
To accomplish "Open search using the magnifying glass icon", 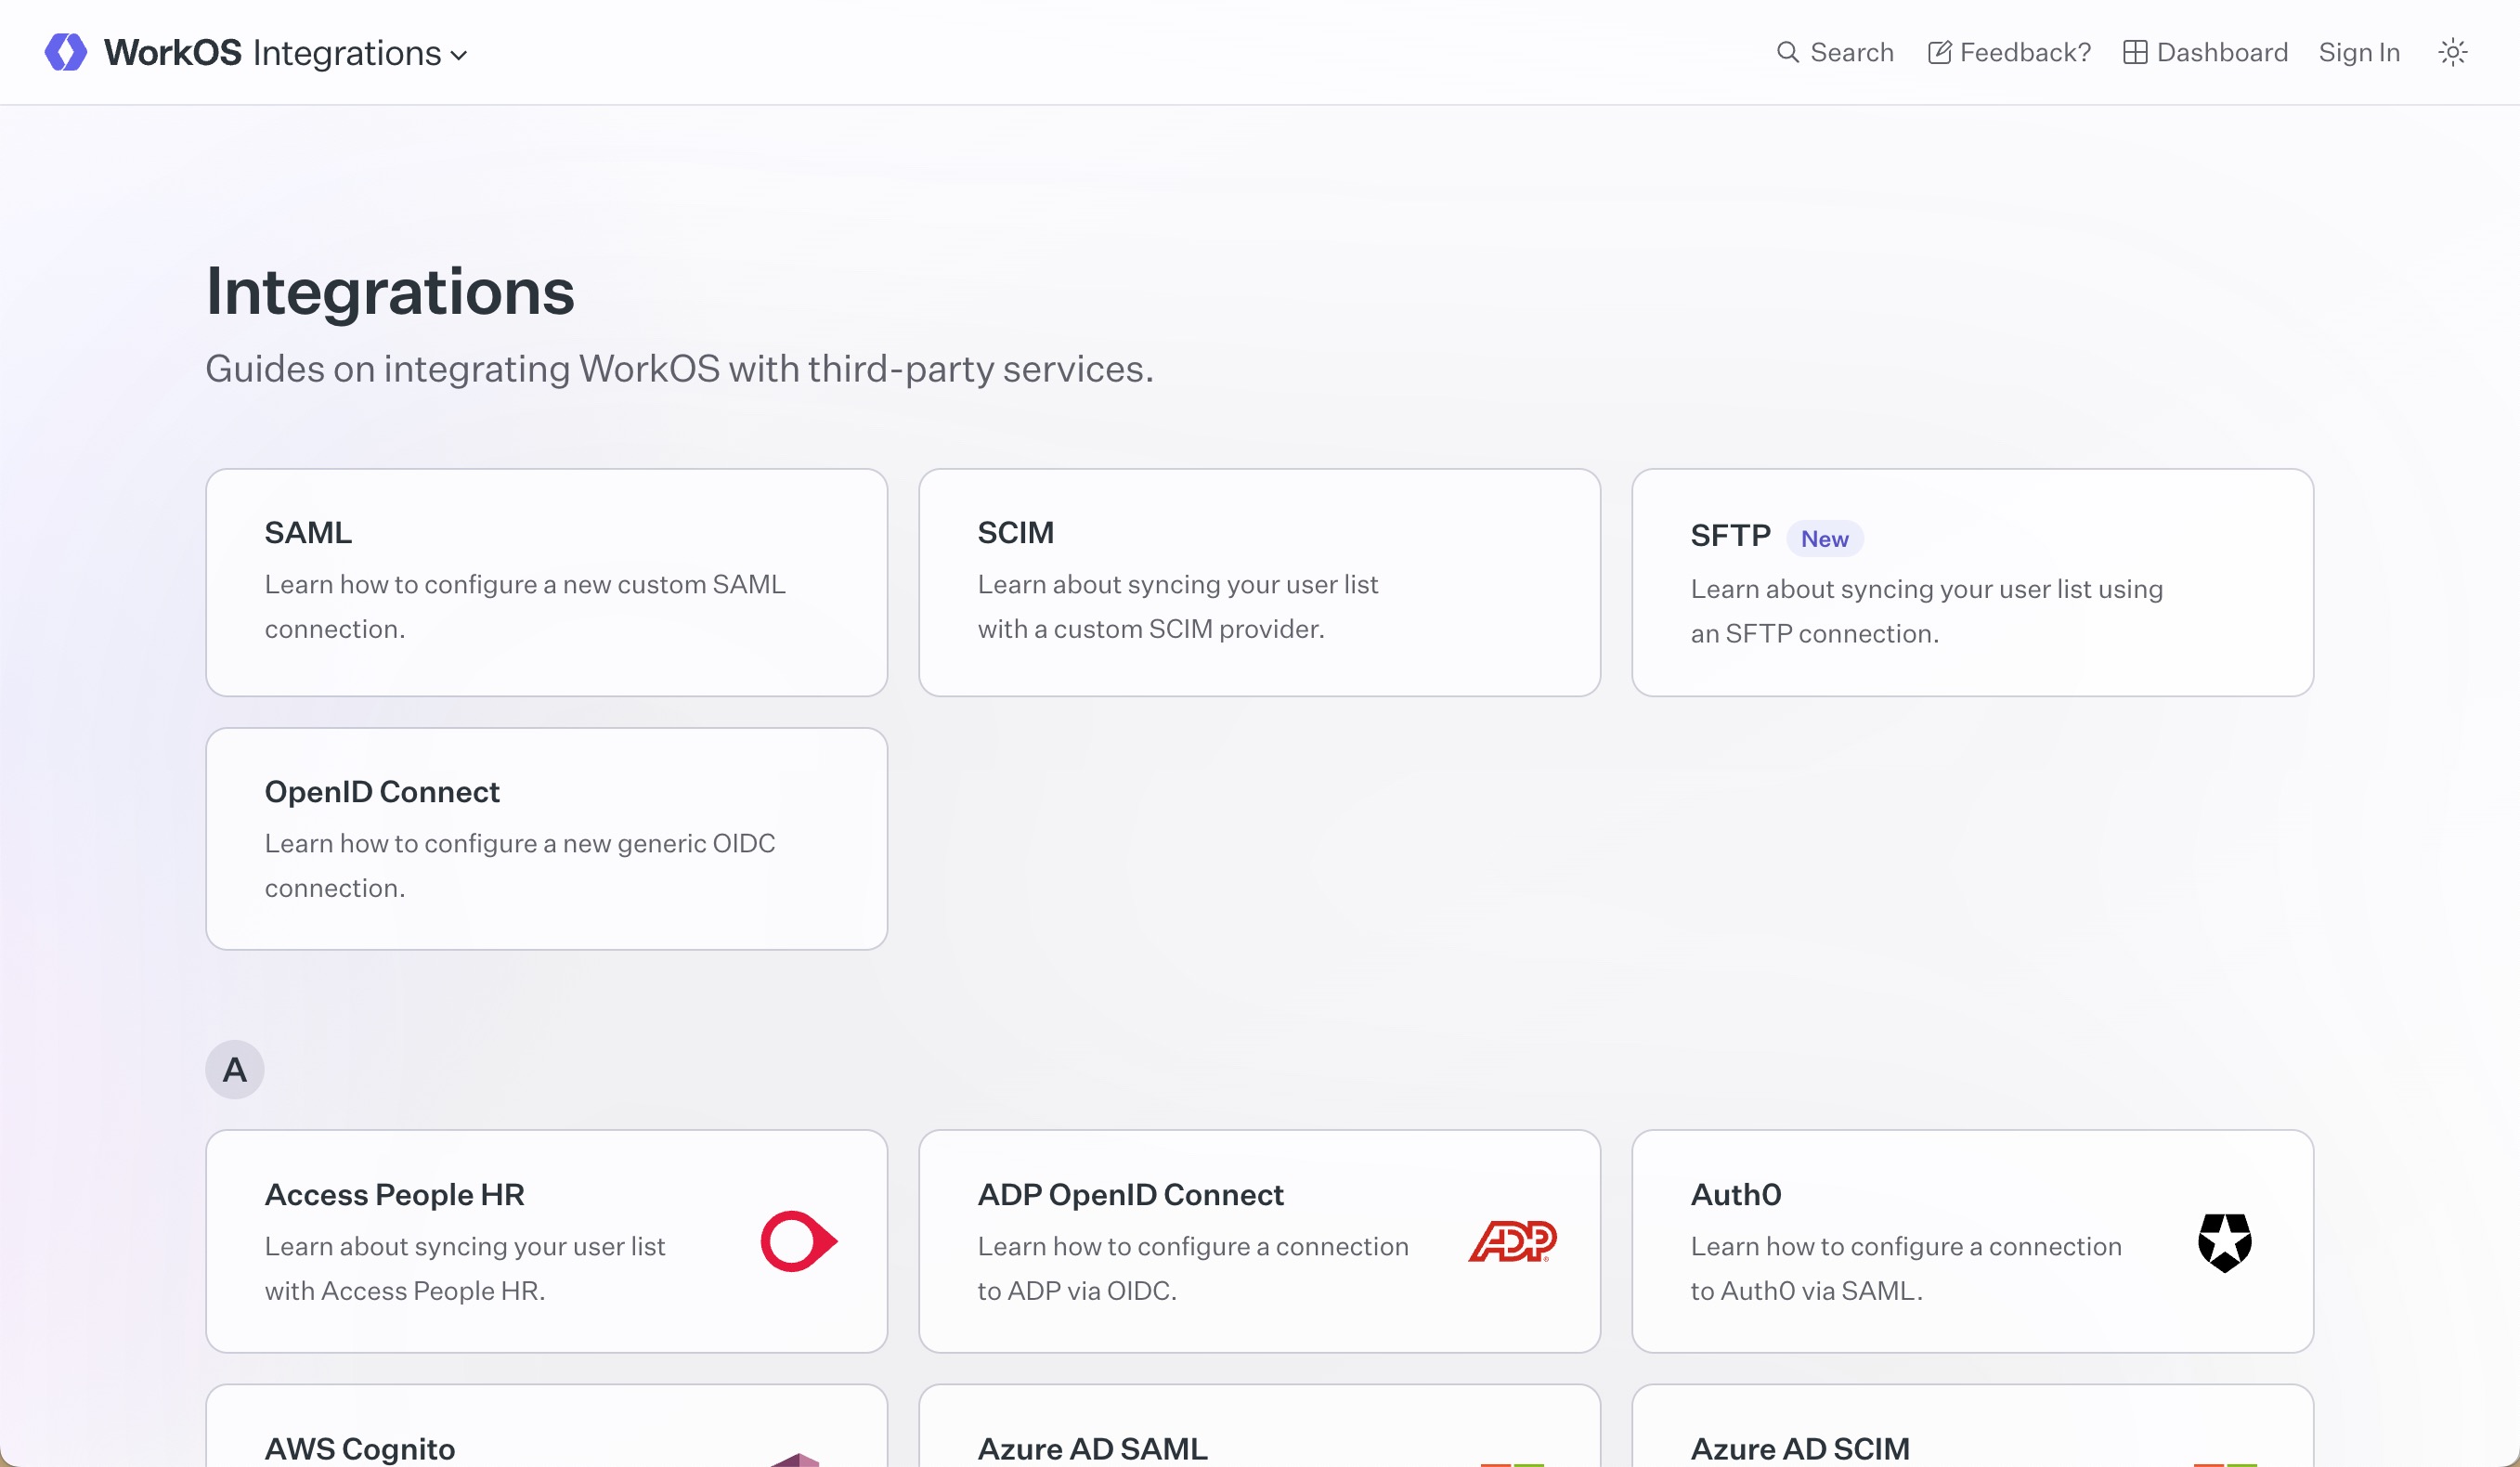I will [x=1789, y=52].
